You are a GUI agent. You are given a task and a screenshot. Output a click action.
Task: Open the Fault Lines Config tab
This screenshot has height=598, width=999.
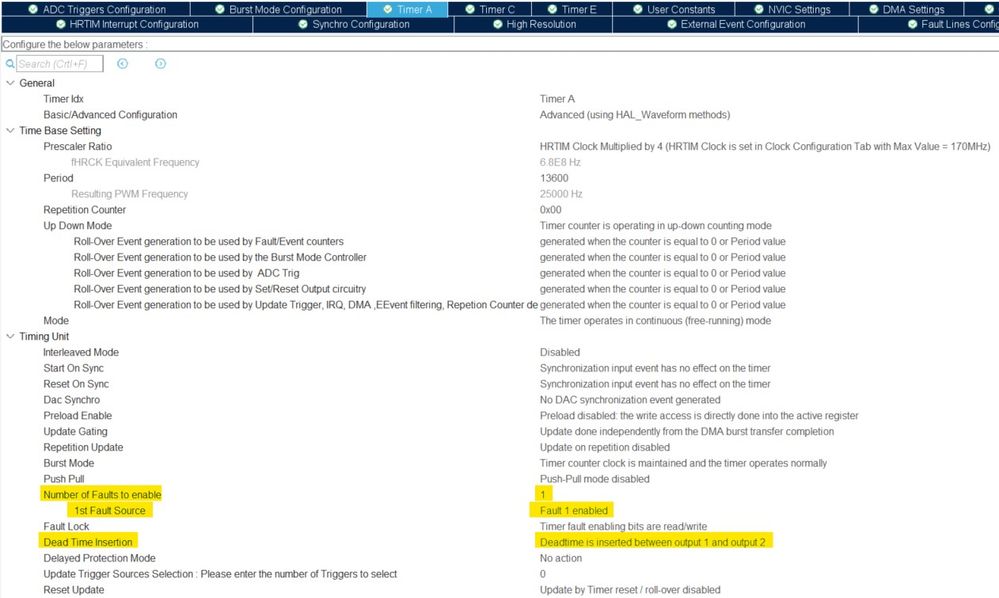[929, 24]
